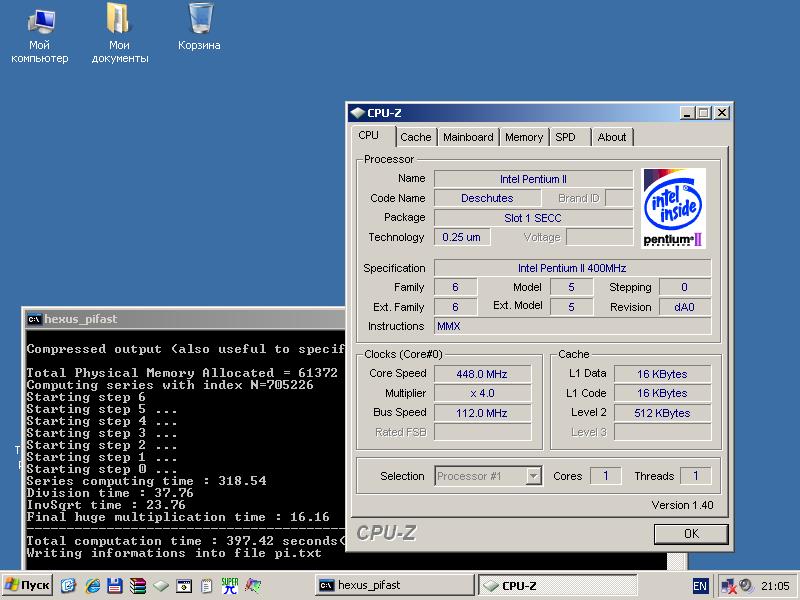Click Specification value Intel Pentium II 400MHz
This screenshot has width=800, height=600.
[572, 268]
